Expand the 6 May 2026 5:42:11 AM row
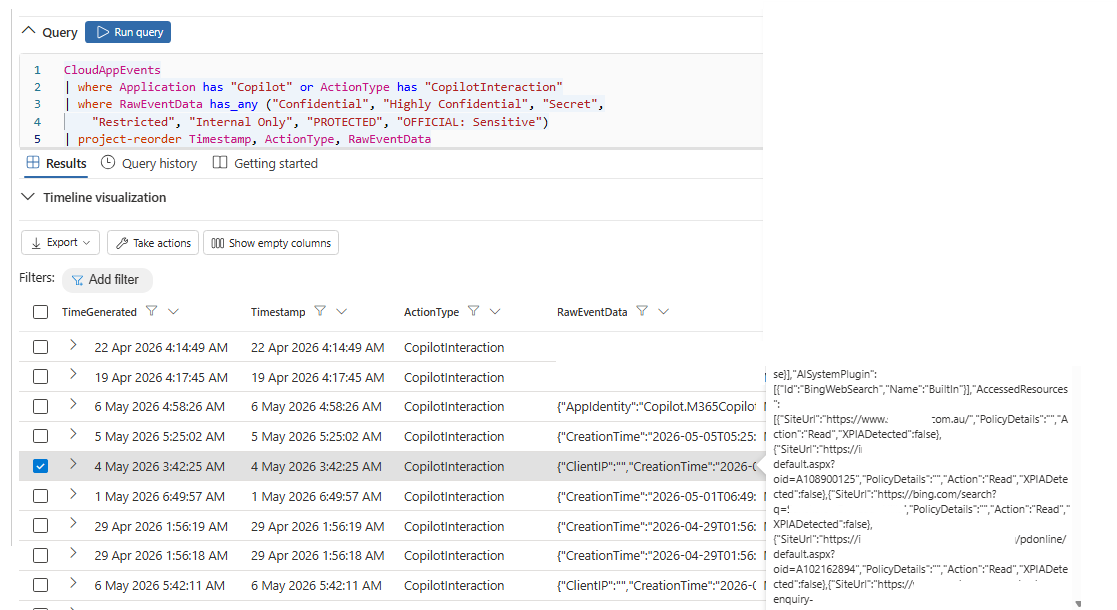The height and width of the screenshot is (610, 1117). click(73, 583)
